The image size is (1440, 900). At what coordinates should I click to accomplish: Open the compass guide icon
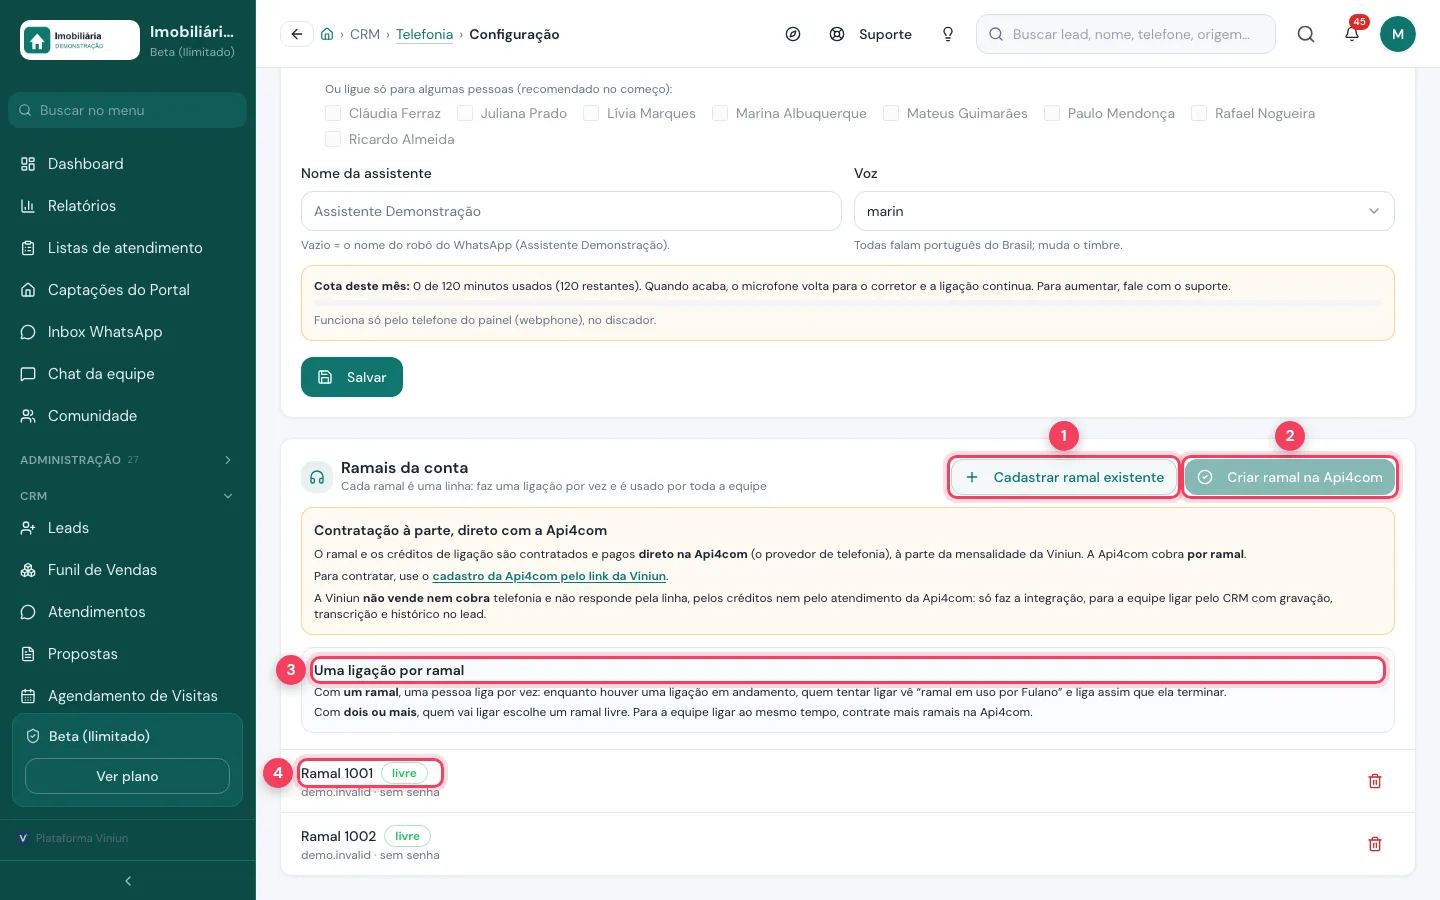pyautogui.click(x=793, y=34)
